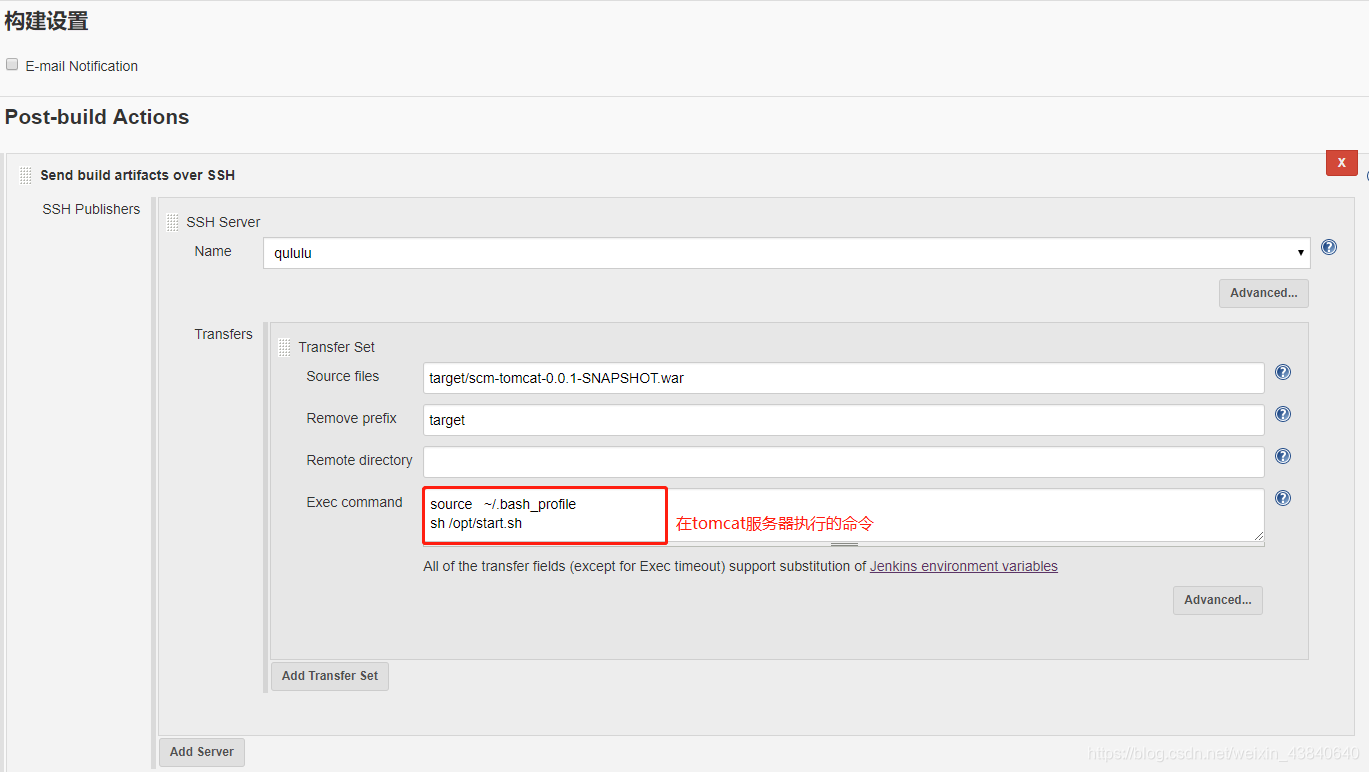Click the 构建设置 section heading
The width and height of the screenshot is (1369, 772).
click(x=46, y=20)
